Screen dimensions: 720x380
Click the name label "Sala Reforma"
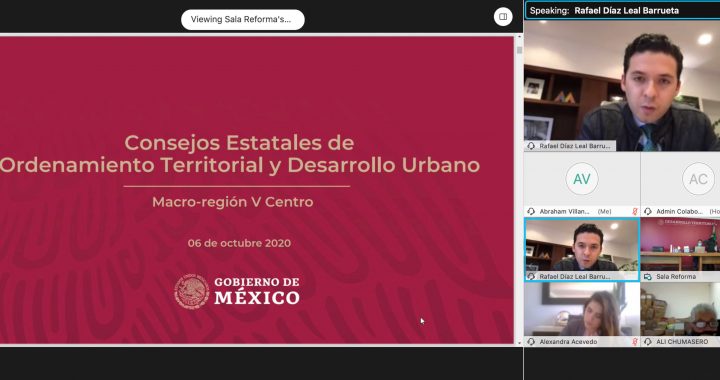(x=676, y=277)
